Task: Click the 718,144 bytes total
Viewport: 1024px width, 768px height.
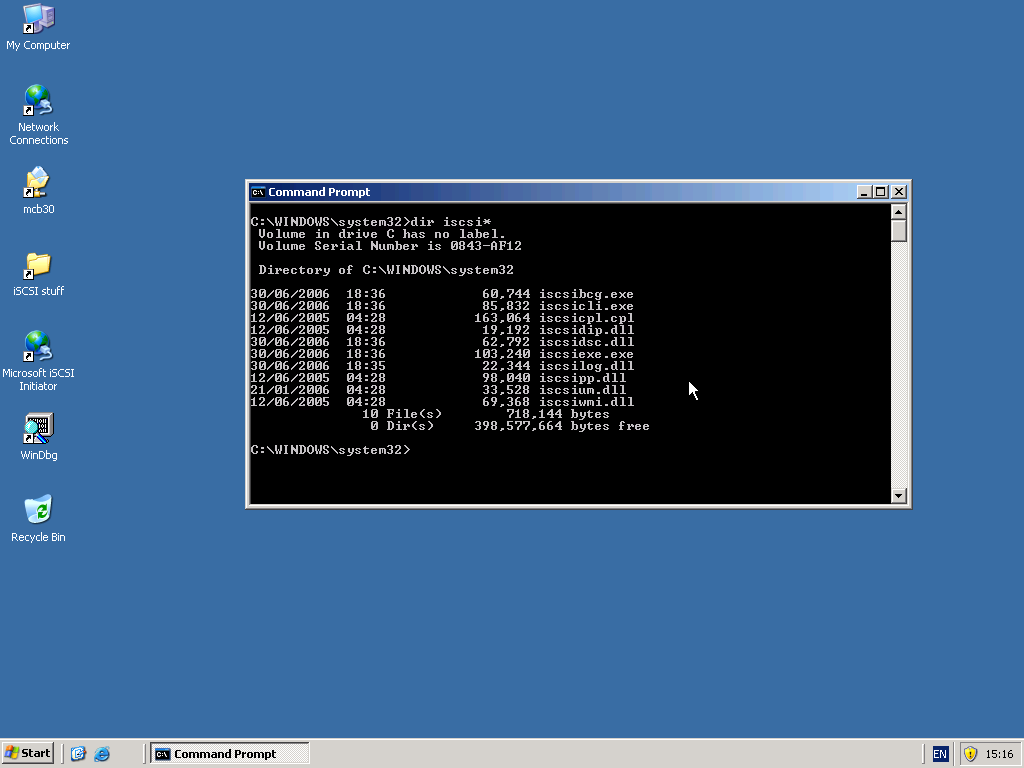Action: point(558,414)
